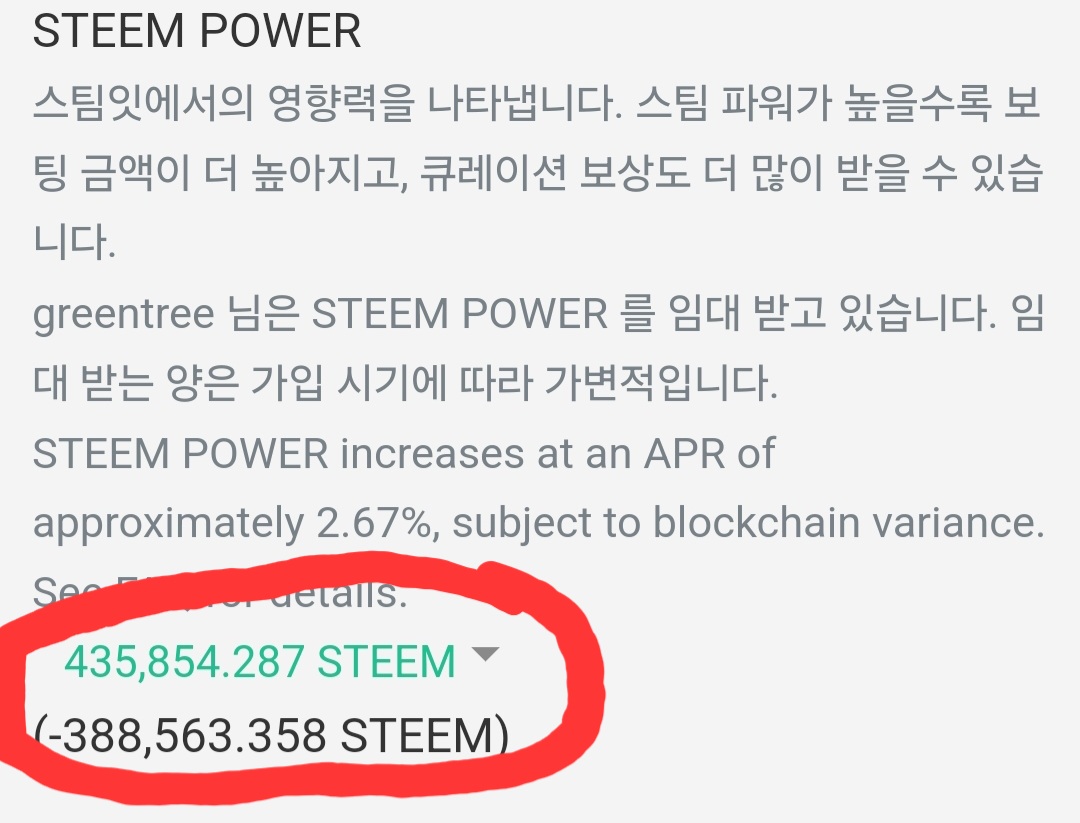
Task: Select the STEEM POWER words after greentree 님은
Action: click(459, 314)
